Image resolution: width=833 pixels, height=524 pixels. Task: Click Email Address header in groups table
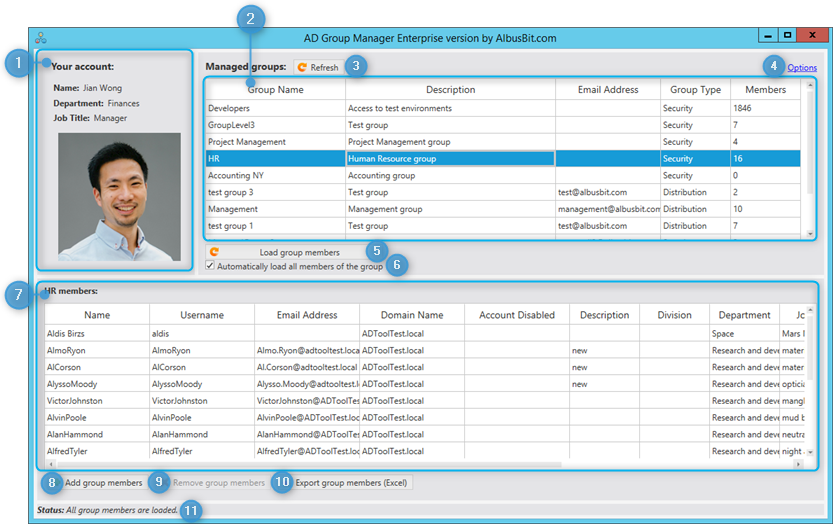[x=608, y=89]
